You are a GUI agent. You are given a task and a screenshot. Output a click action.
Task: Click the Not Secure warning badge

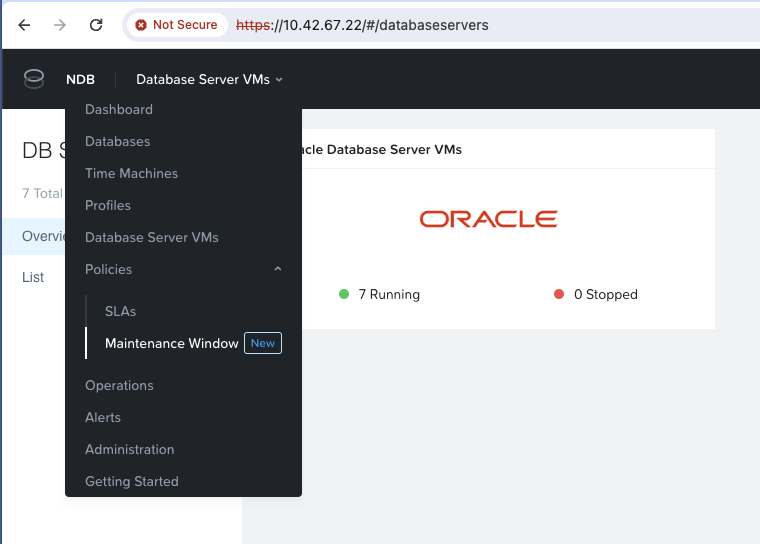pyautogui.click(x=176, y=25)
